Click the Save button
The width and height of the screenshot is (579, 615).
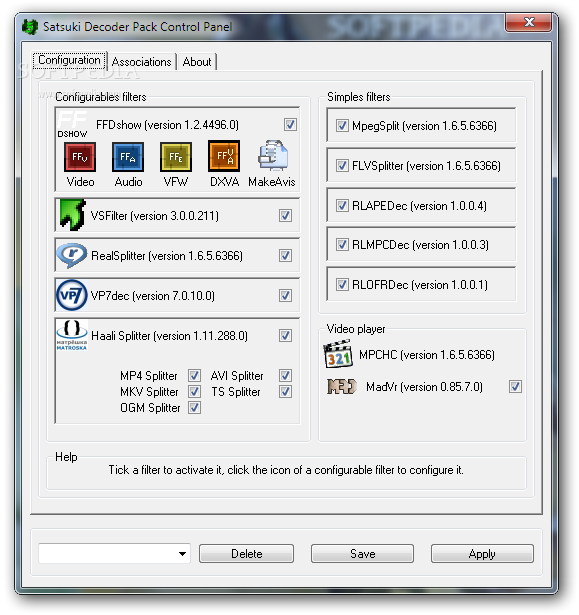tap(362, 553)
